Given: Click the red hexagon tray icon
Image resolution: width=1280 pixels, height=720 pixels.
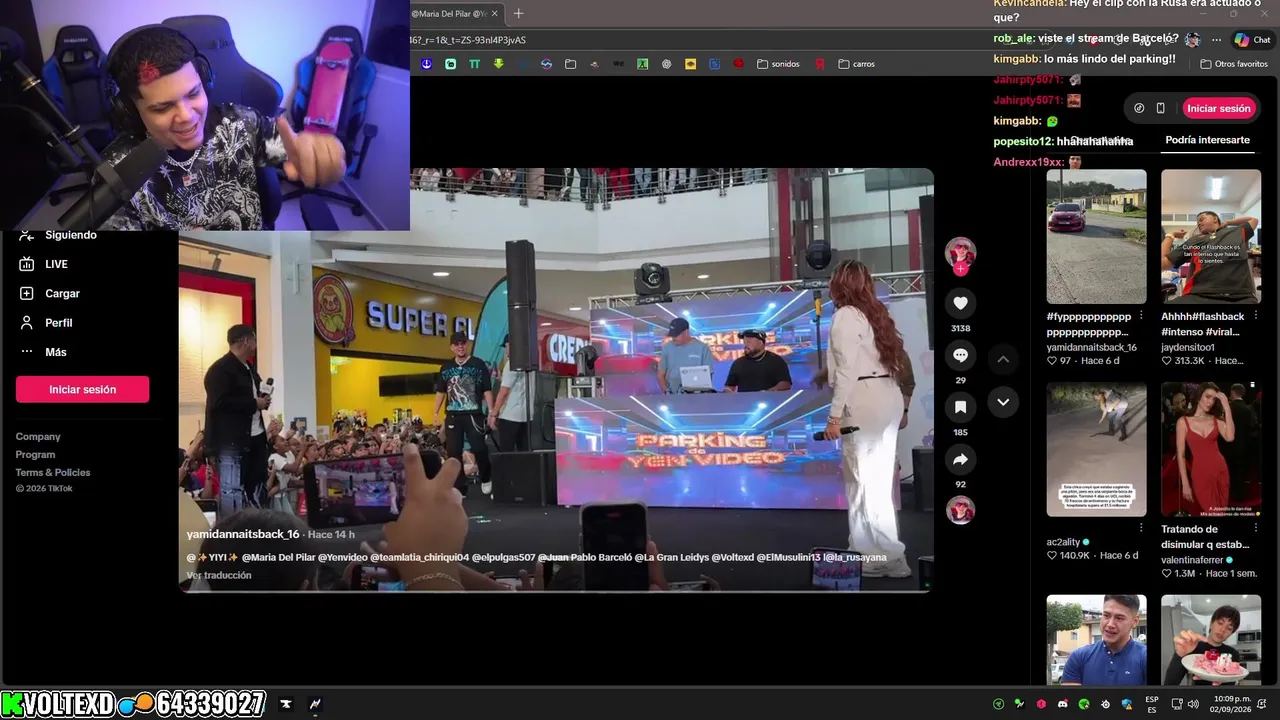Looking at the screenshot, I should 1041,704.
